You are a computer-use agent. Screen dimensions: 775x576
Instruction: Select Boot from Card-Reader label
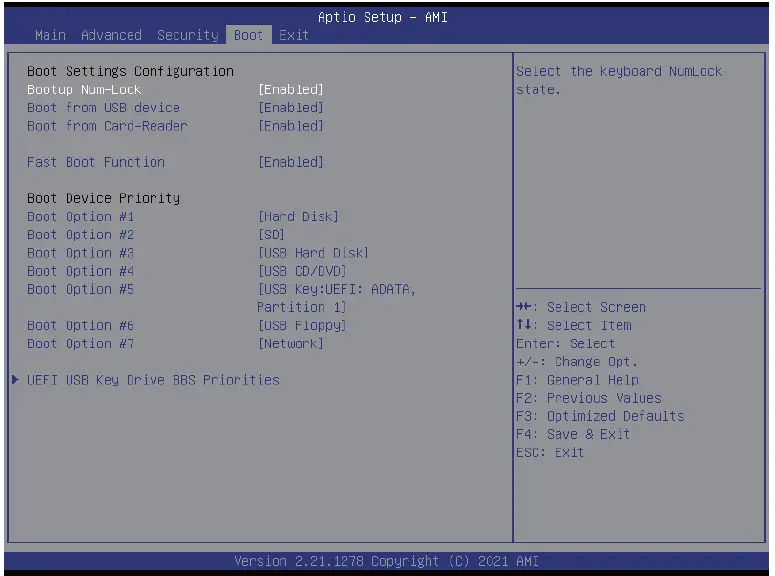tap(107, 126)
